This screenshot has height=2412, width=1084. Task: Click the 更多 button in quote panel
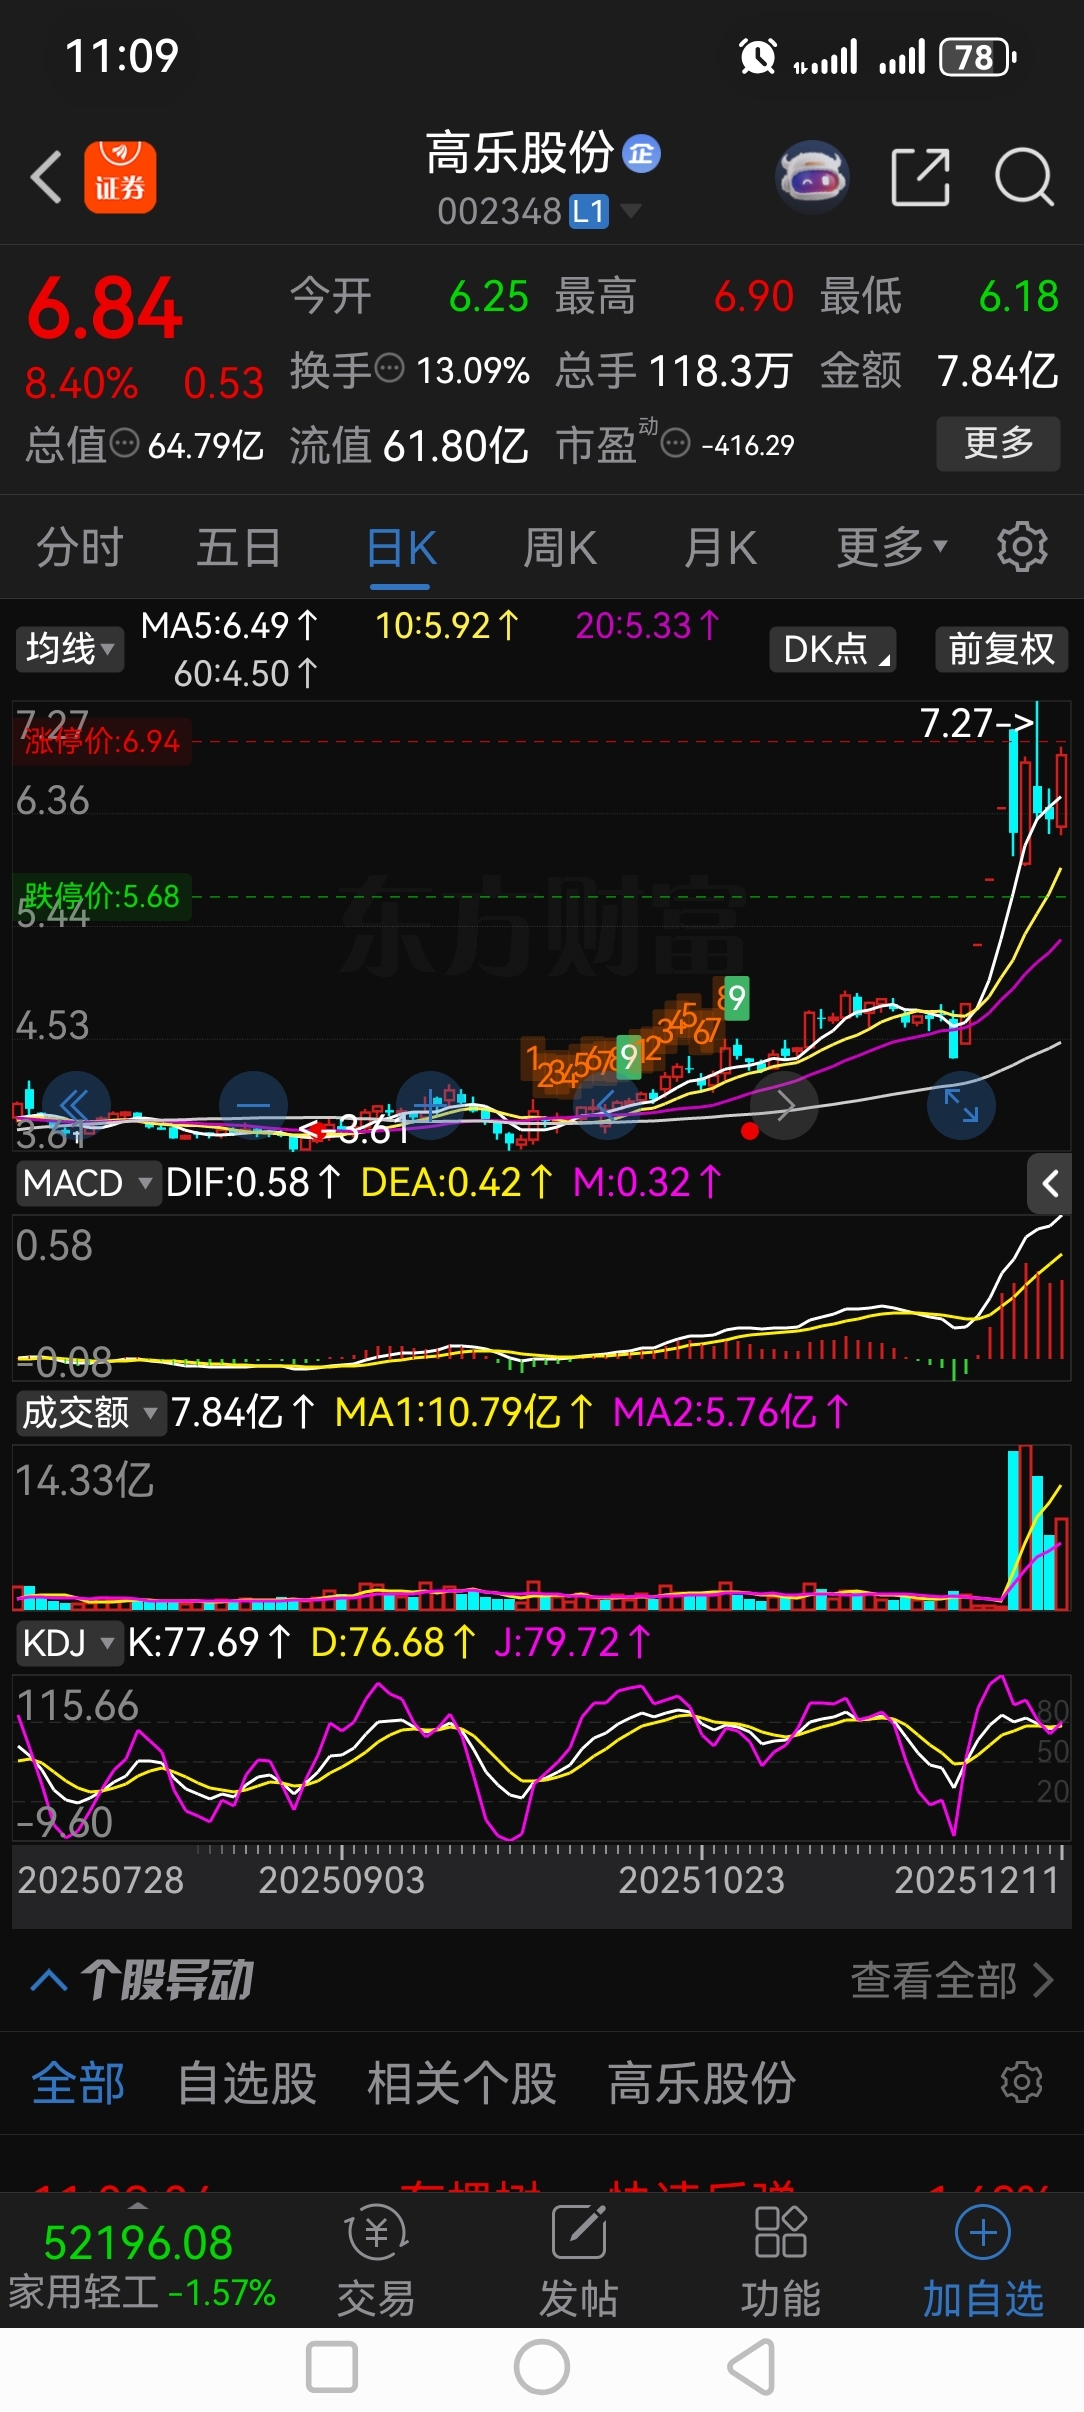pos(998,443)
